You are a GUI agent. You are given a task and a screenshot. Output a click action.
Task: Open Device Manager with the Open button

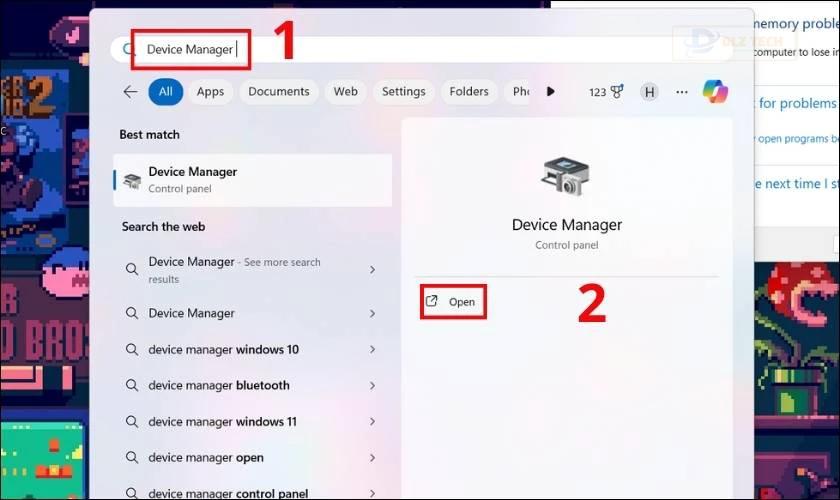click(x=453, y=302)
